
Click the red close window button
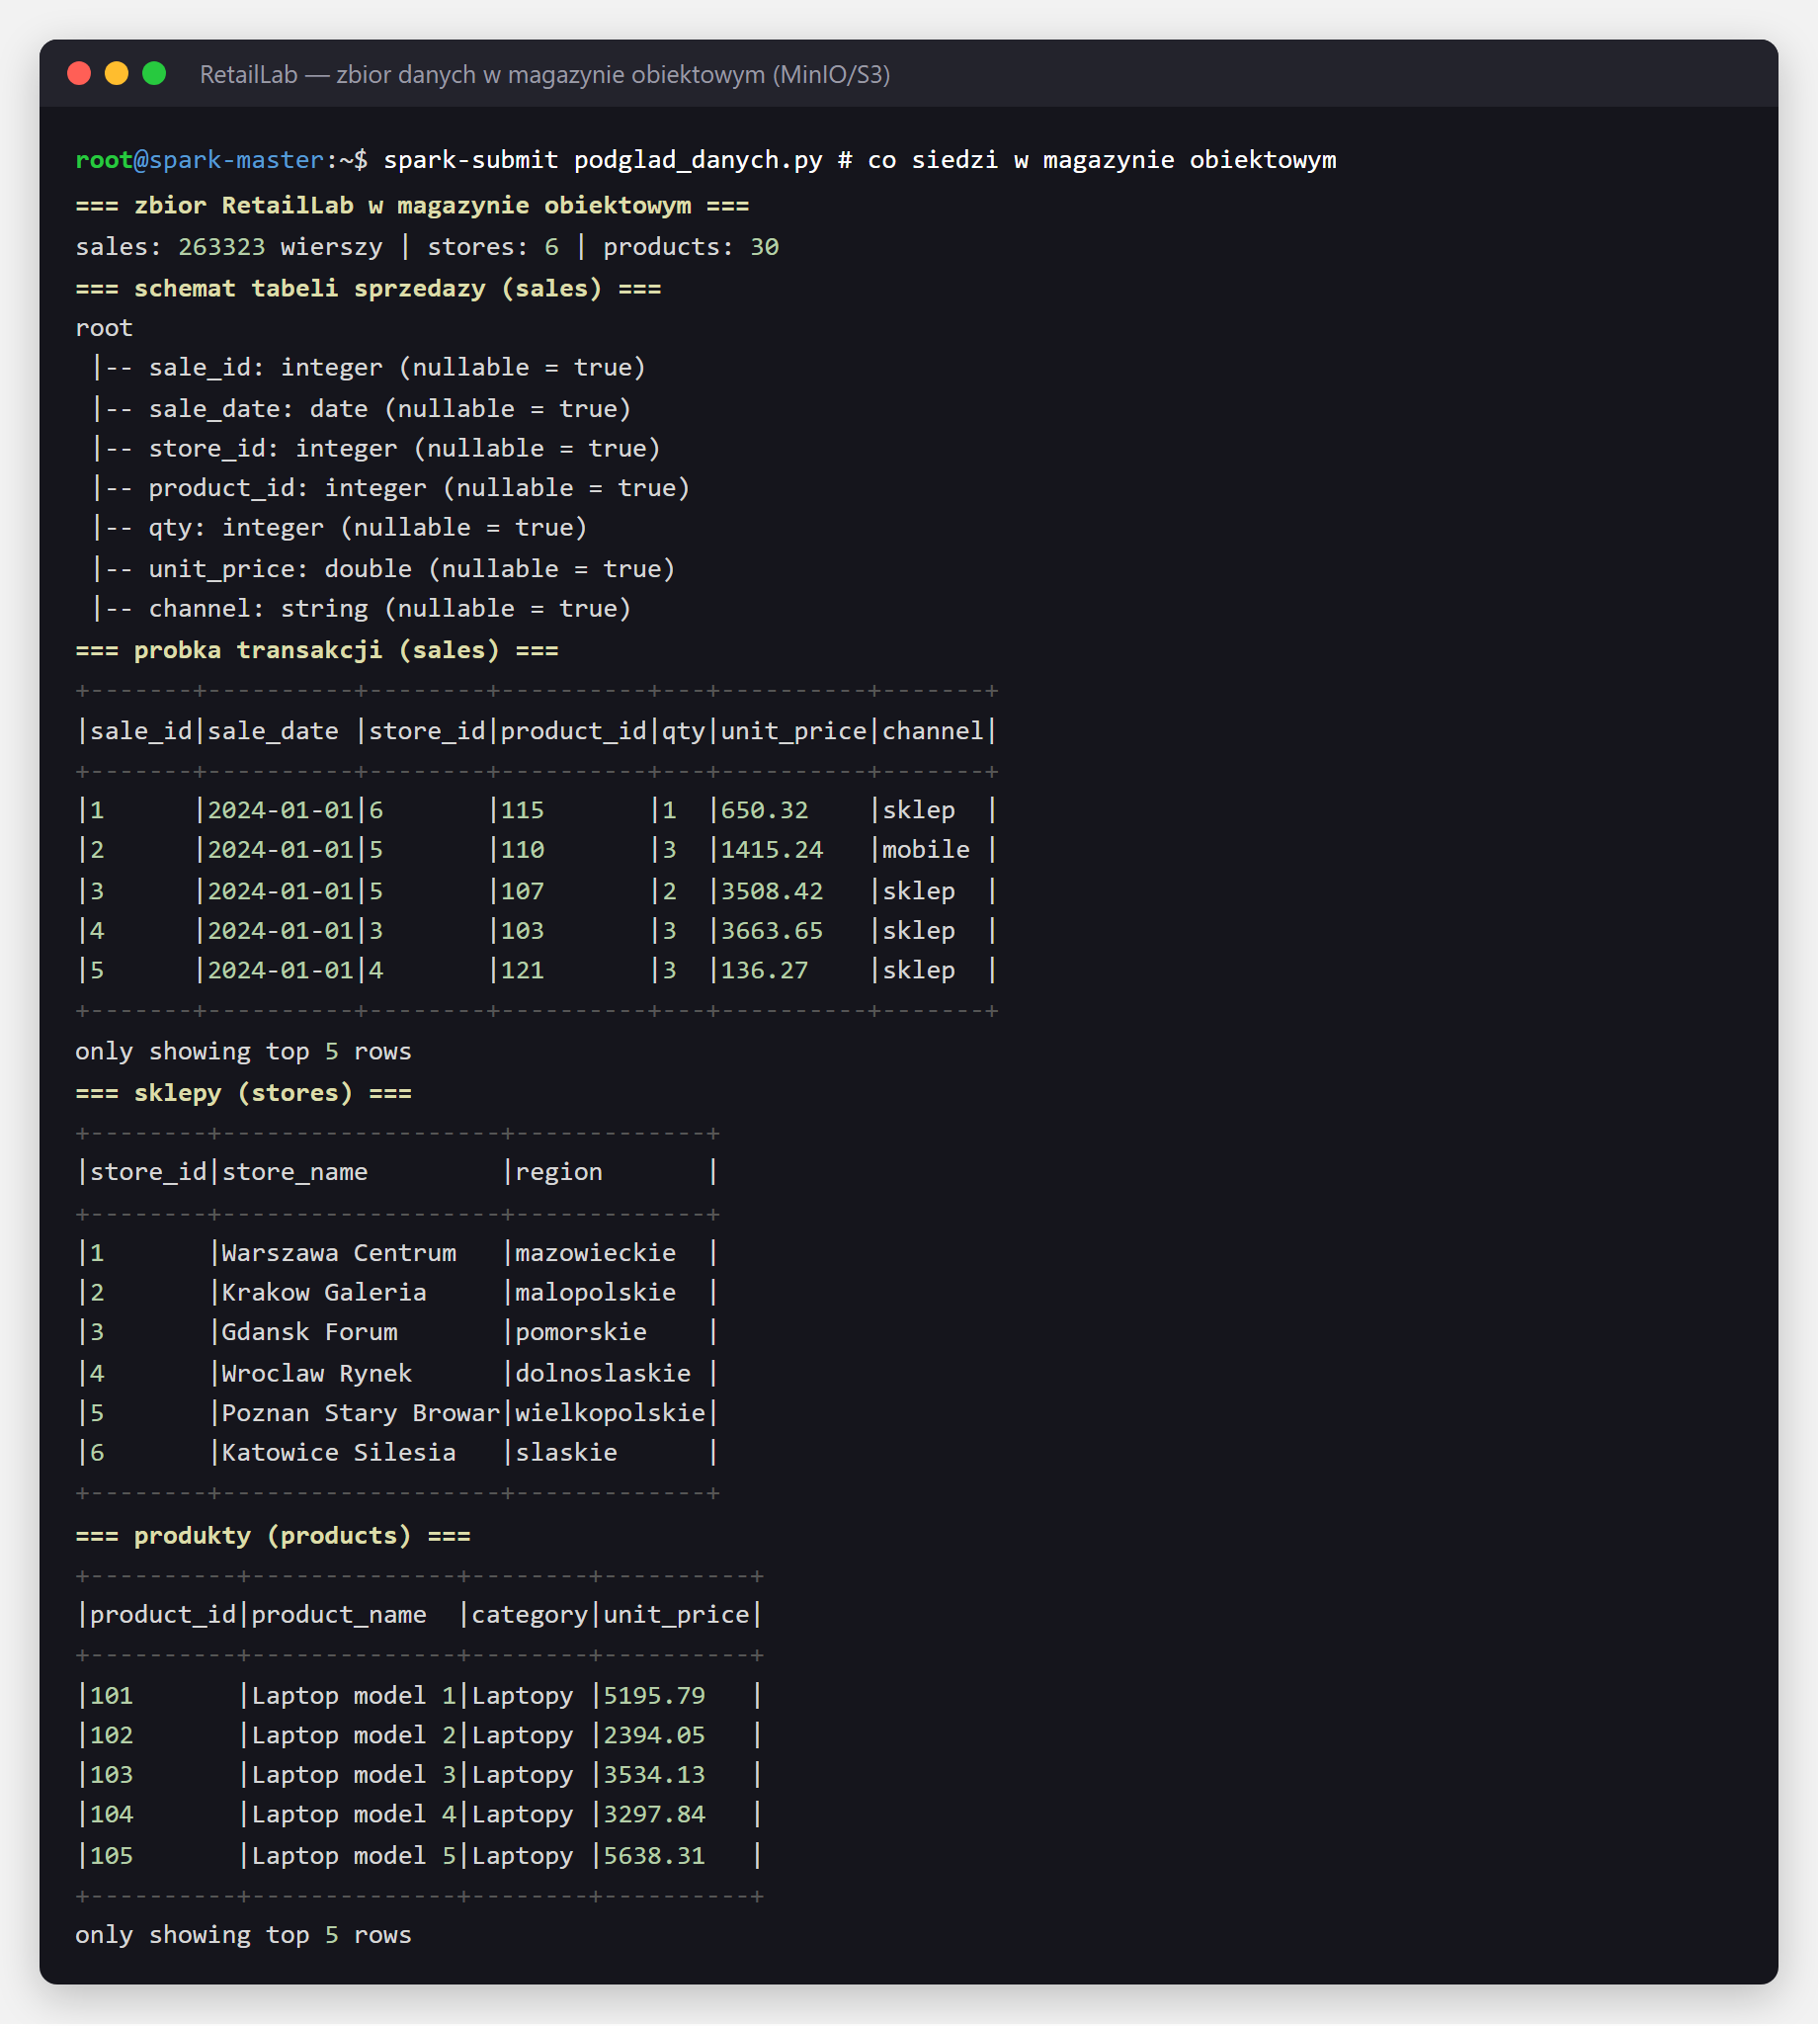(79, 74)
